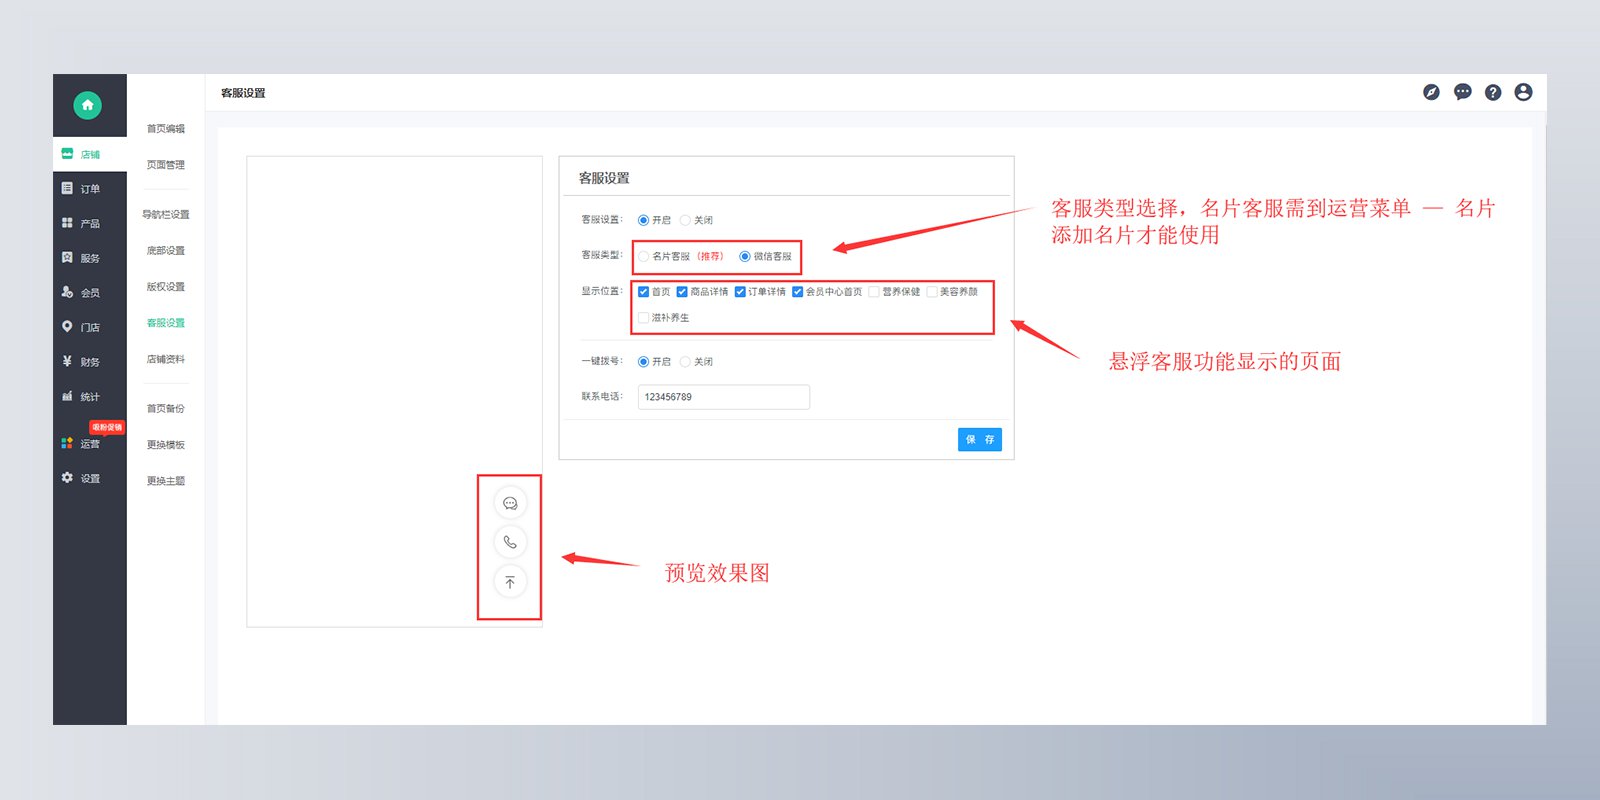Open the 首页备份 submenu item
The image size is (1600, 800).
(x=166, y=409)
